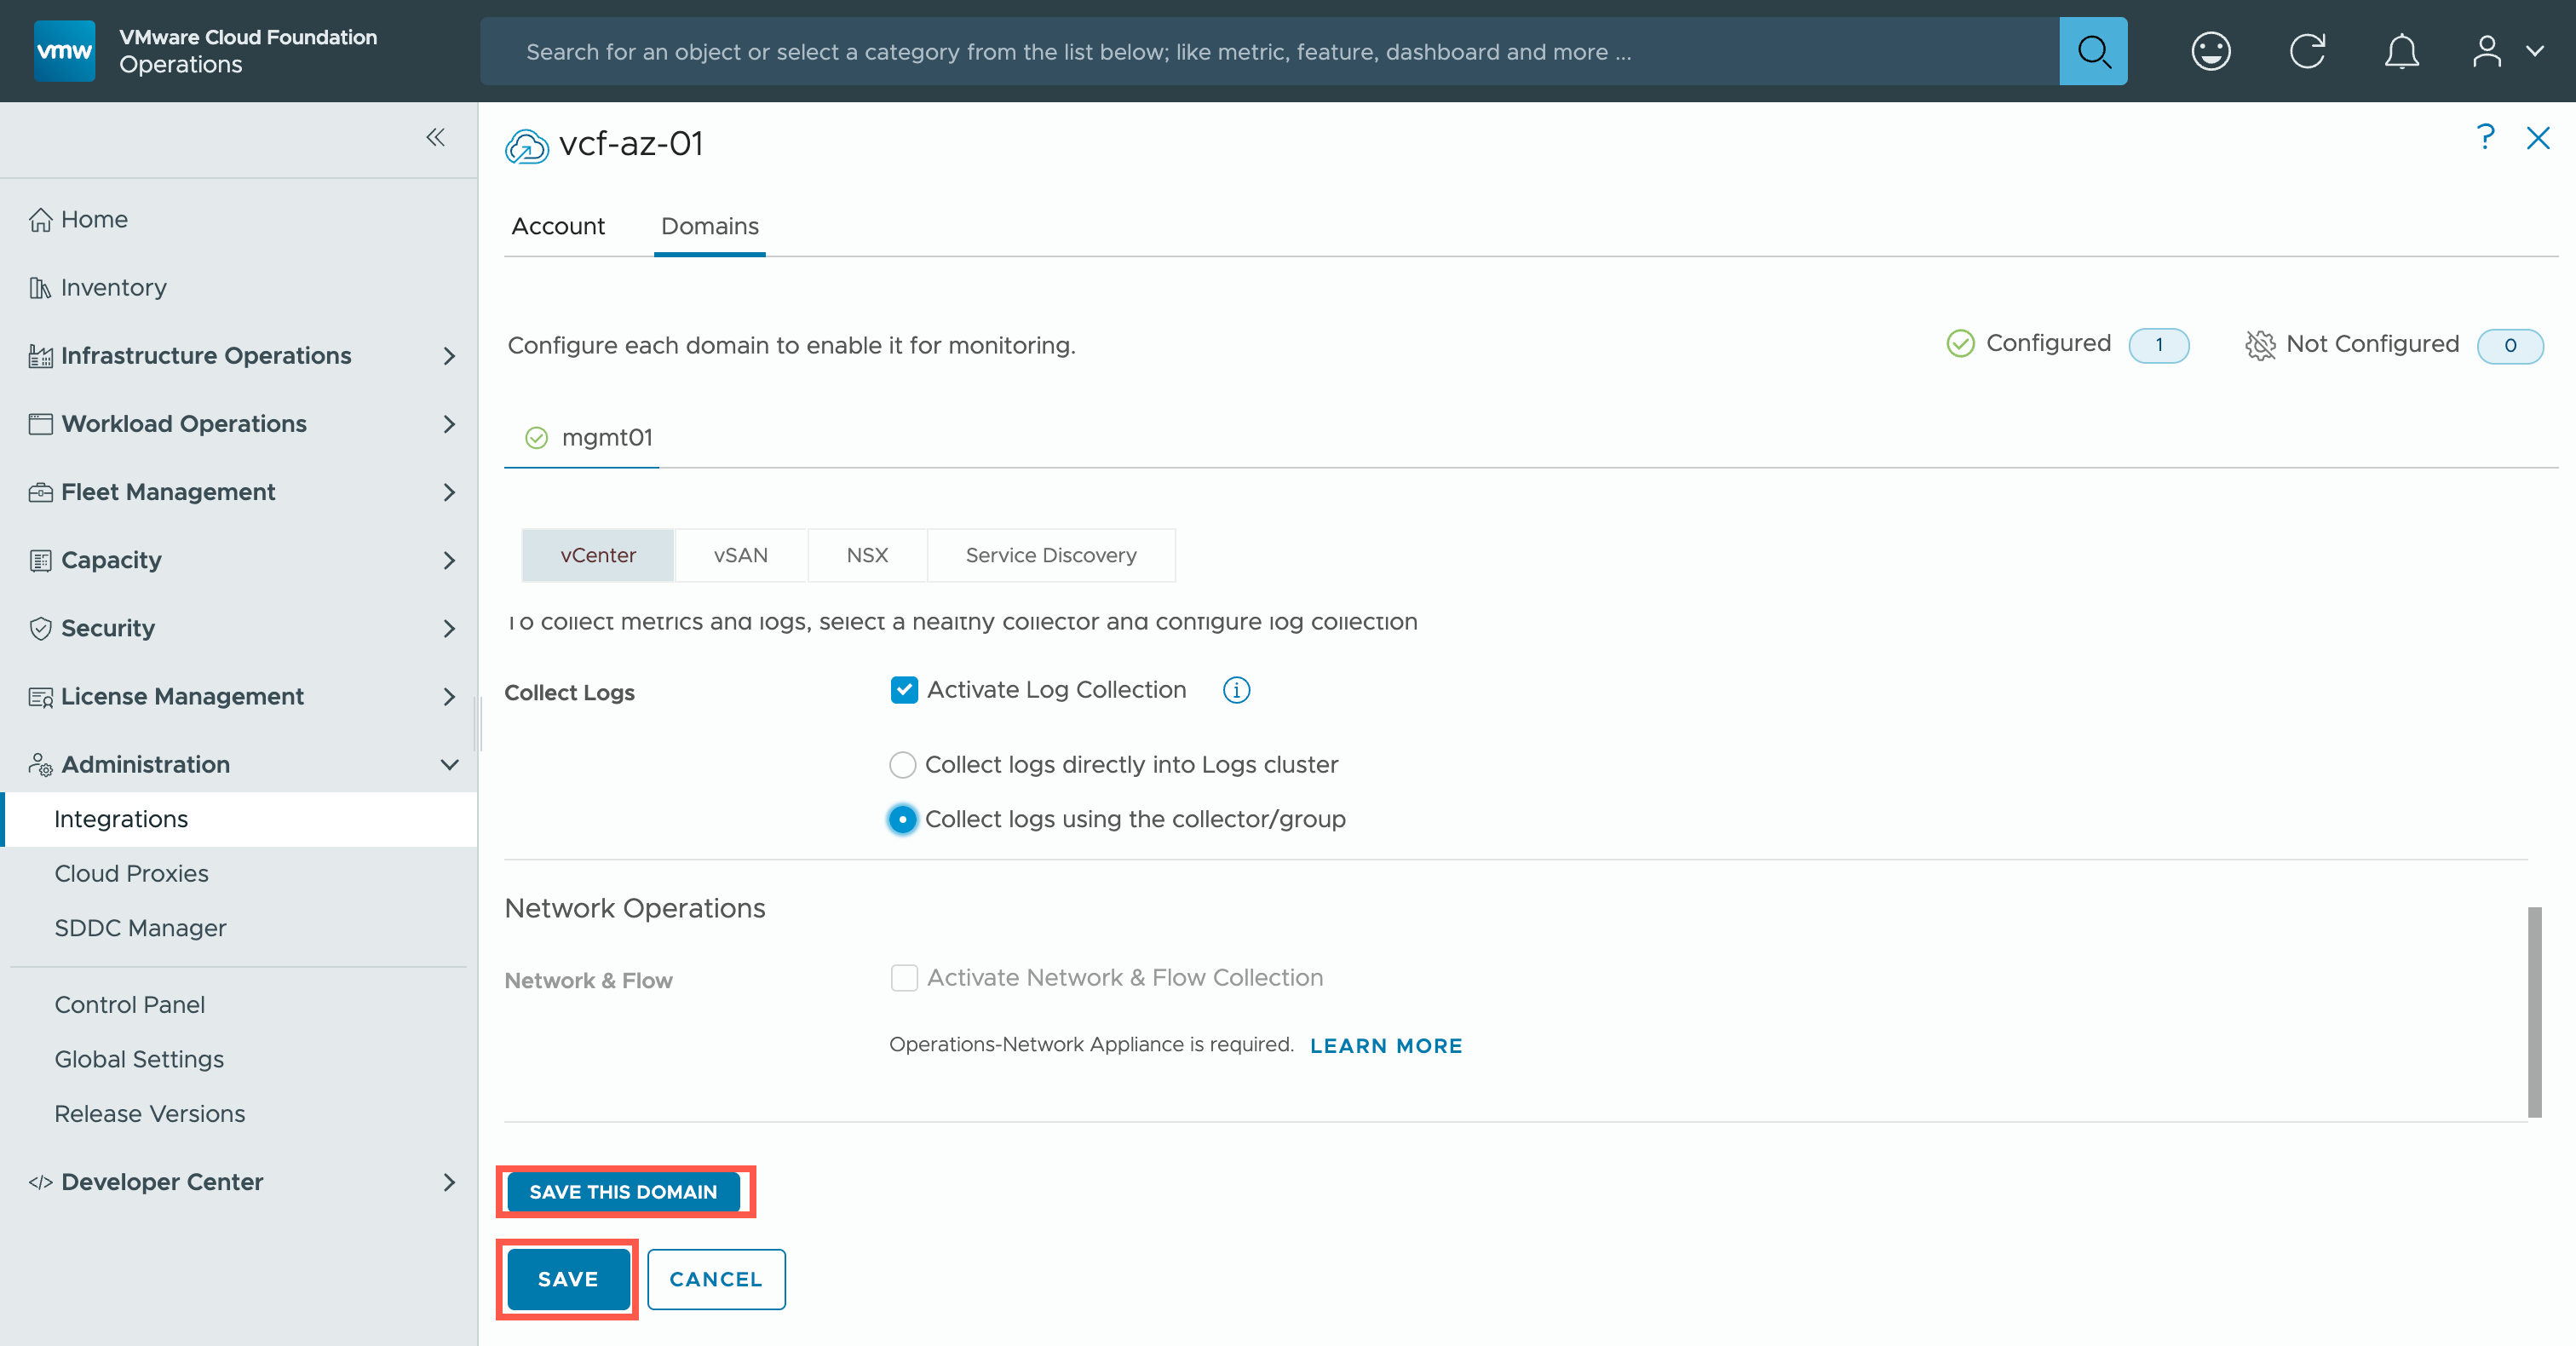This screenshot has height=1346, width=2576.
Task: Collapse the sidebar with double-chevron icon
Action: tap(435, 137)
